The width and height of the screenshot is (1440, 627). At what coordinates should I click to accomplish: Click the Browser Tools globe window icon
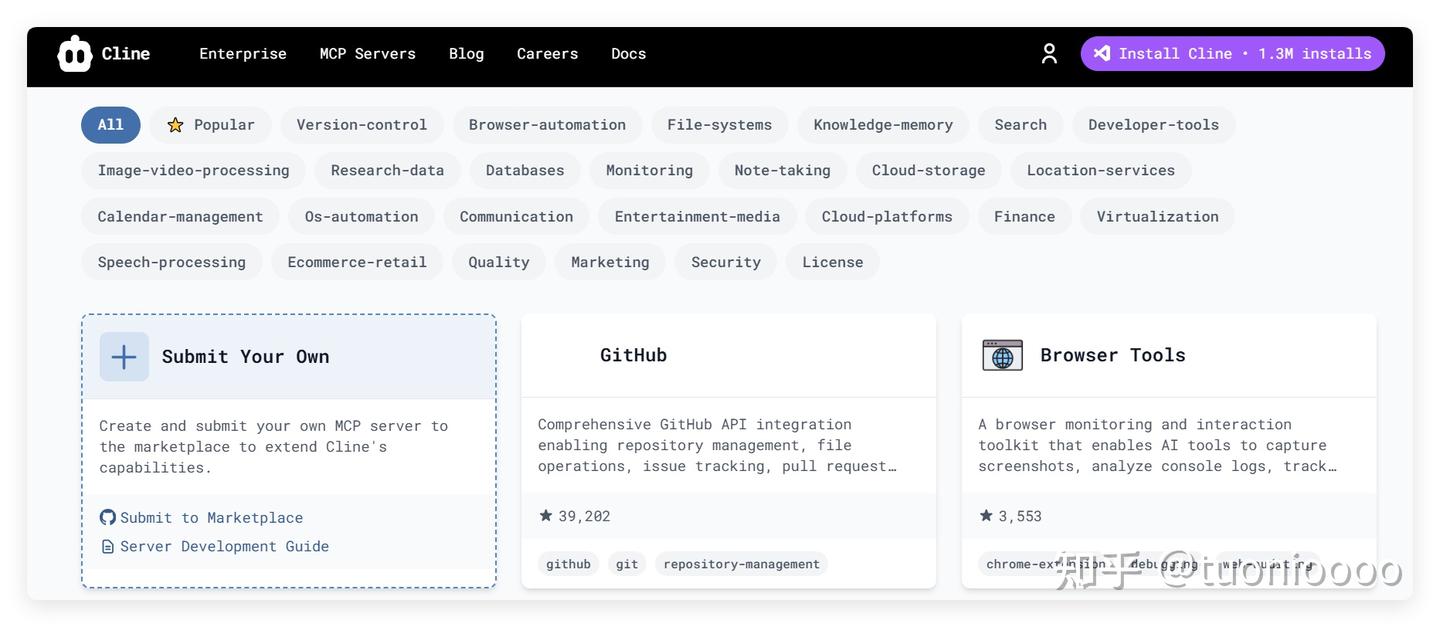click(1002, 355)
